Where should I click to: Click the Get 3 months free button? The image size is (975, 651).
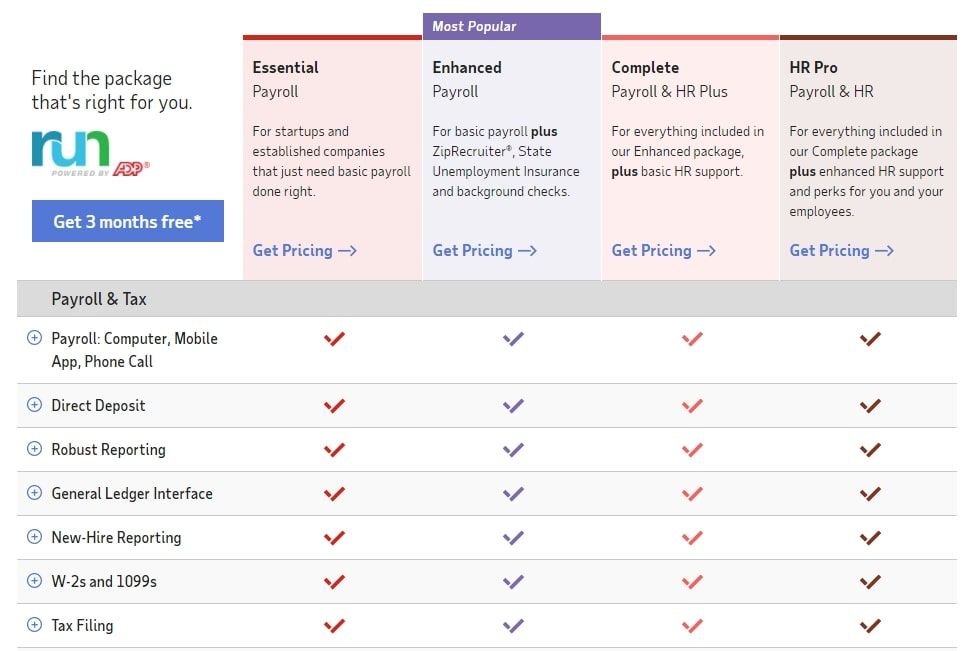[127, 221]
